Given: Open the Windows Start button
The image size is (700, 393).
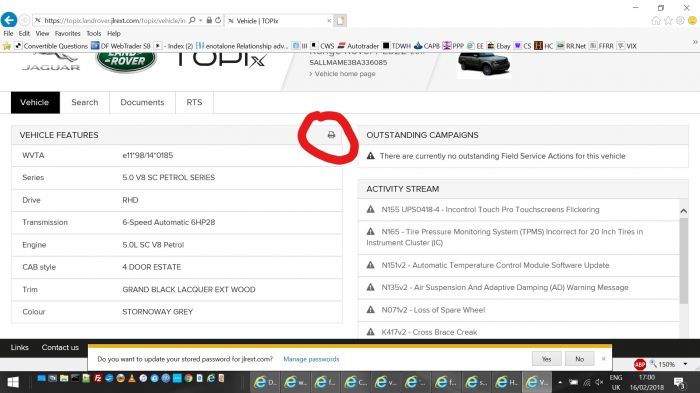Looking at the screenshot, I should click(13, 382).
